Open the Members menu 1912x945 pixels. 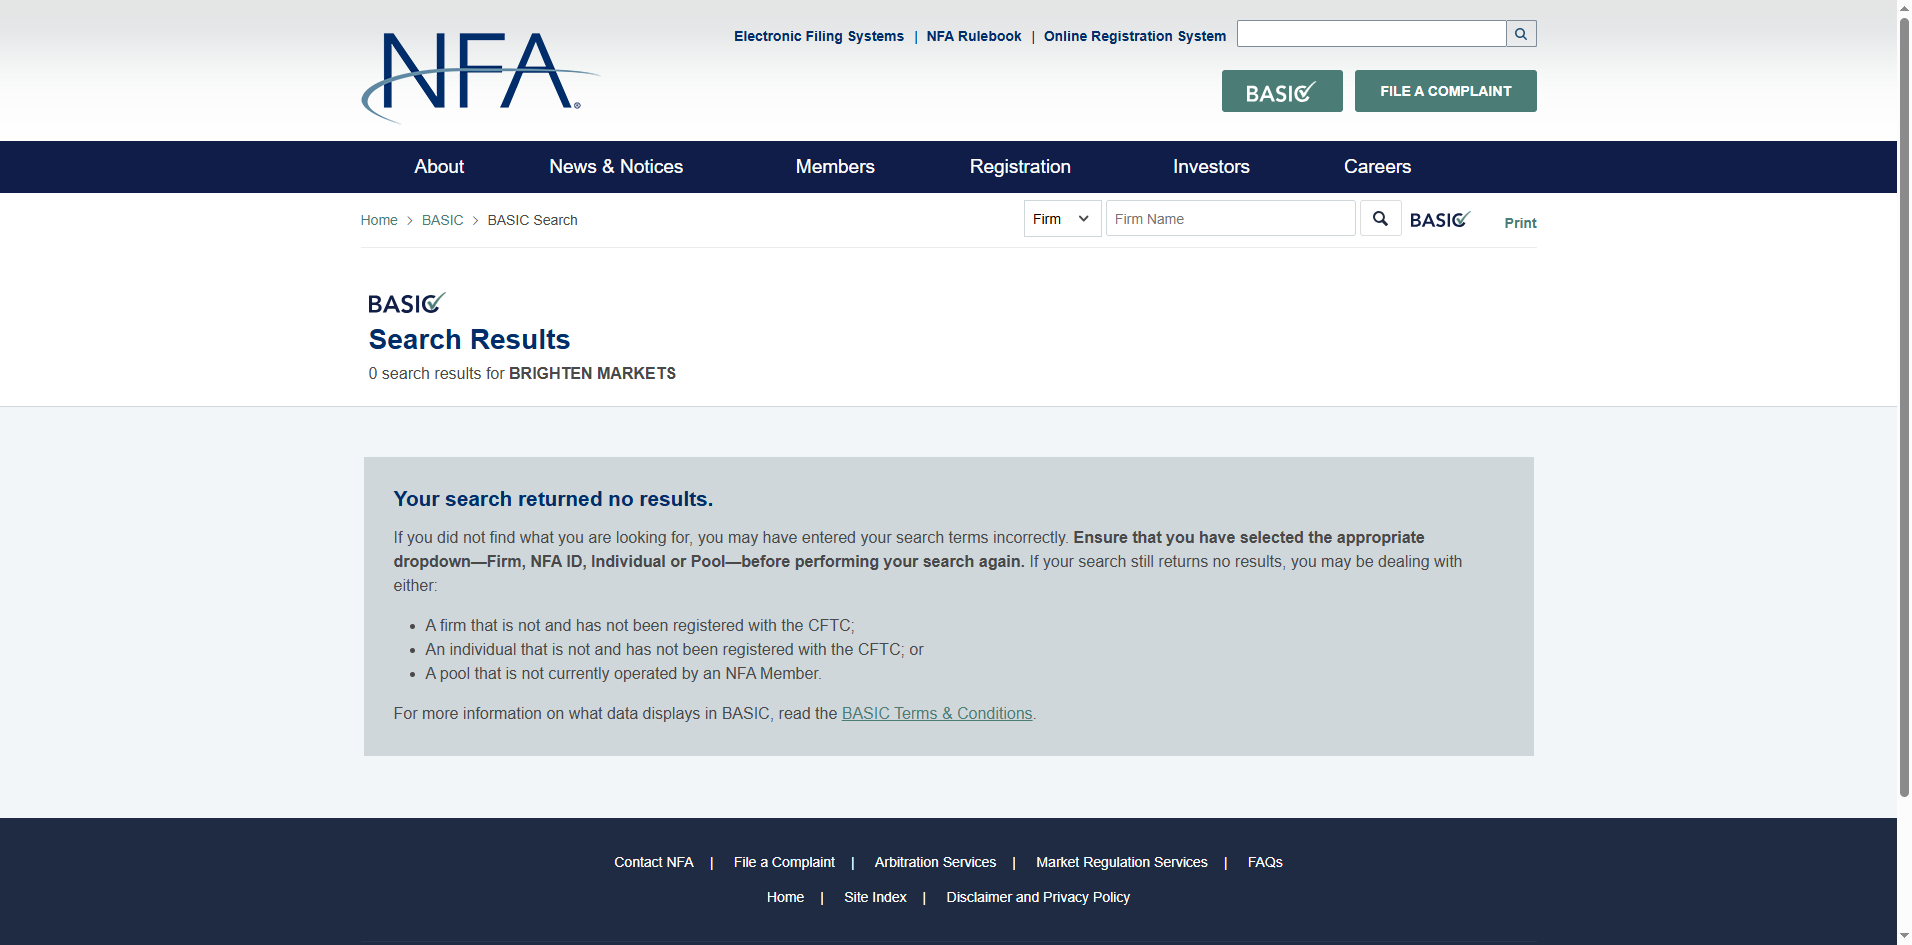coord(835,167)
